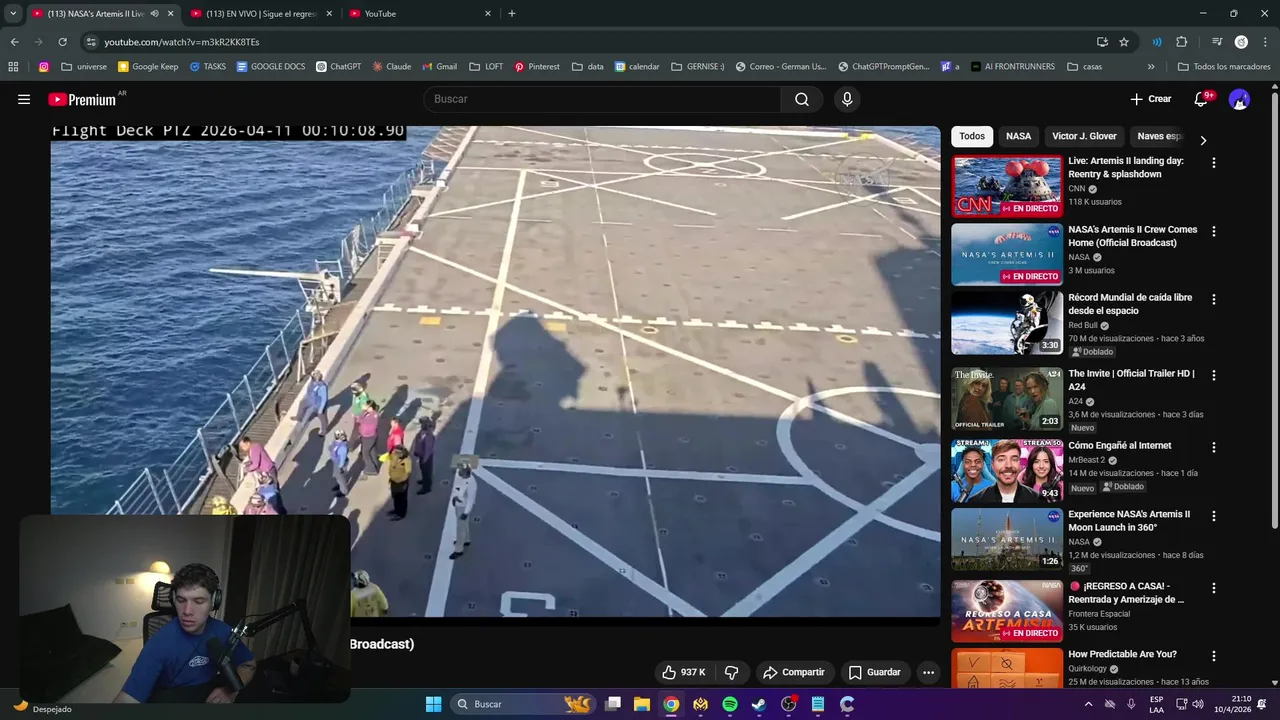Open options for Cómo Engañé al Internet
The height and width of the screenshot is (720, 1280).
point(1214,447)
